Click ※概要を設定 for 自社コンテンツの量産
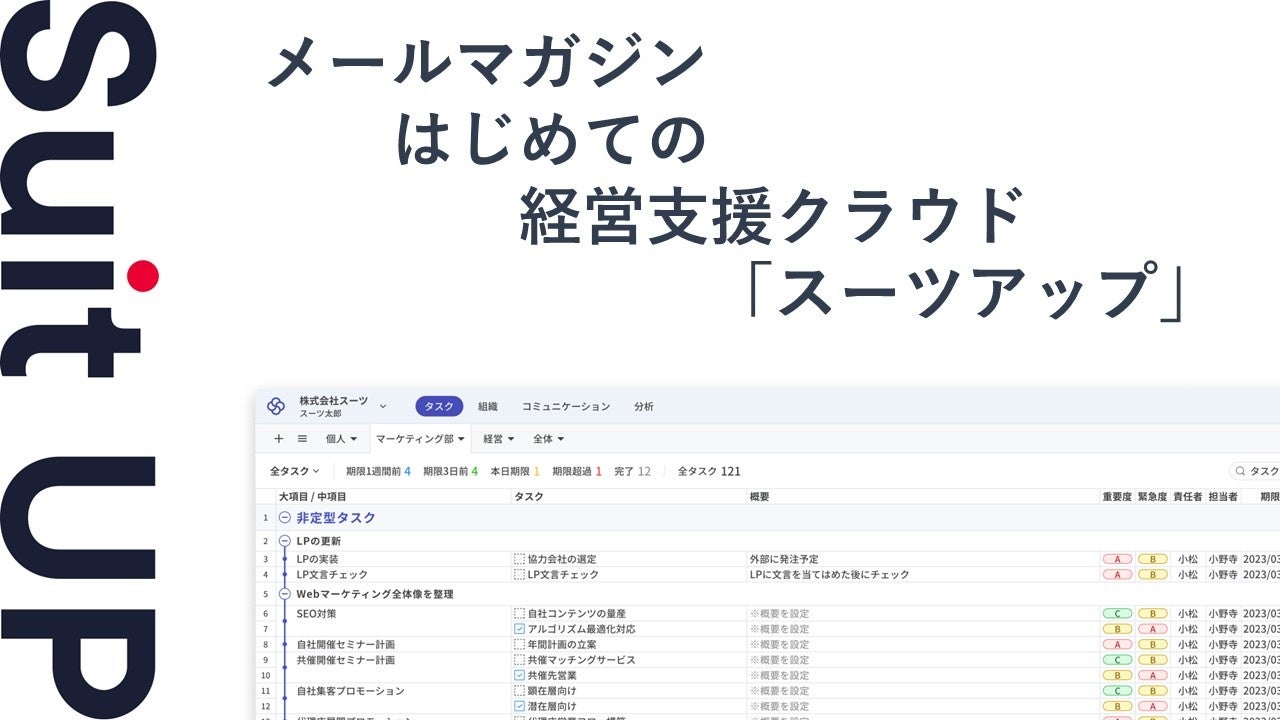 click(779, 613)
